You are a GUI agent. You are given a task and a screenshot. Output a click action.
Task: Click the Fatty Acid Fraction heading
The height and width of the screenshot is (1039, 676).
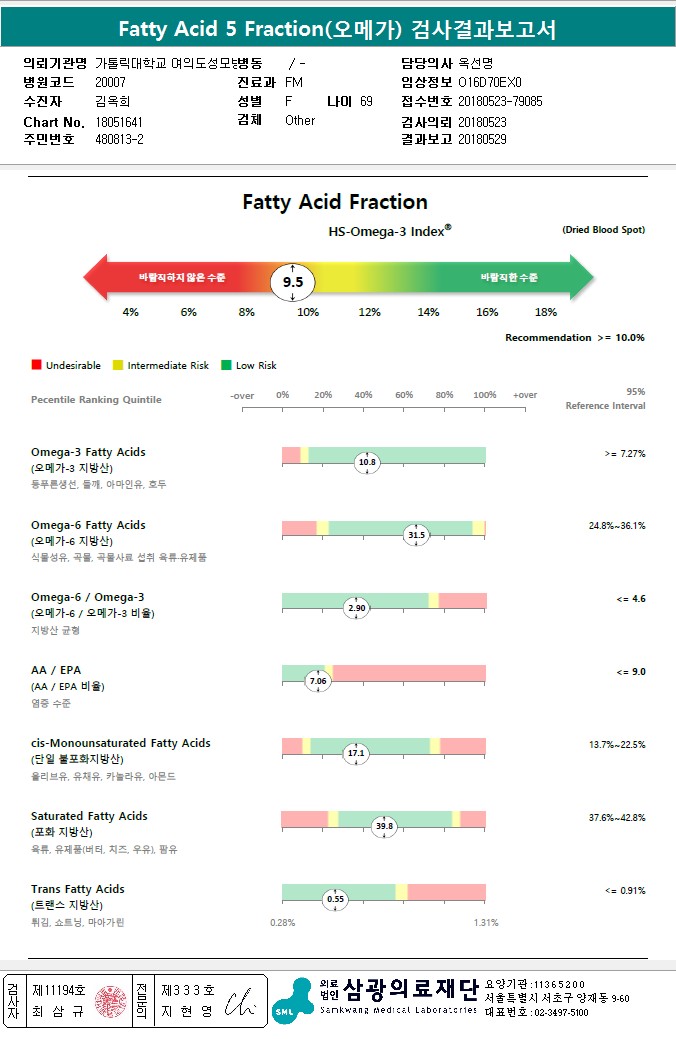point(335,201)
